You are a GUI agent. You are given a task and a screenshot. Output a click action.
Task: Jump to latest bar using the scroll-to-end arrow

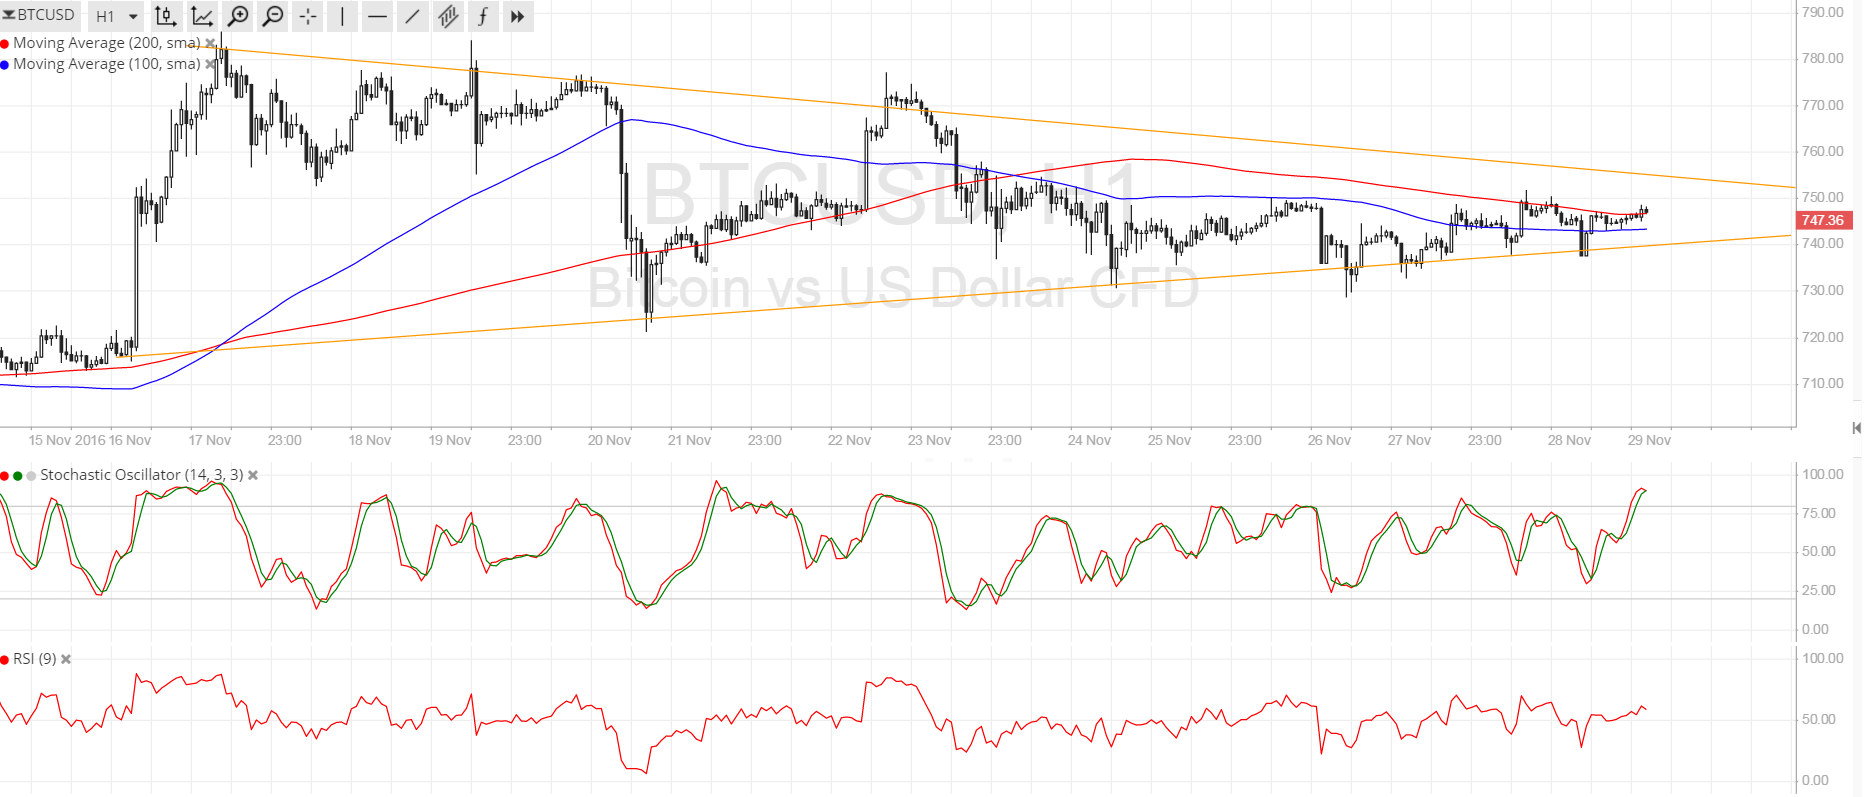[x=1856, y=428]
